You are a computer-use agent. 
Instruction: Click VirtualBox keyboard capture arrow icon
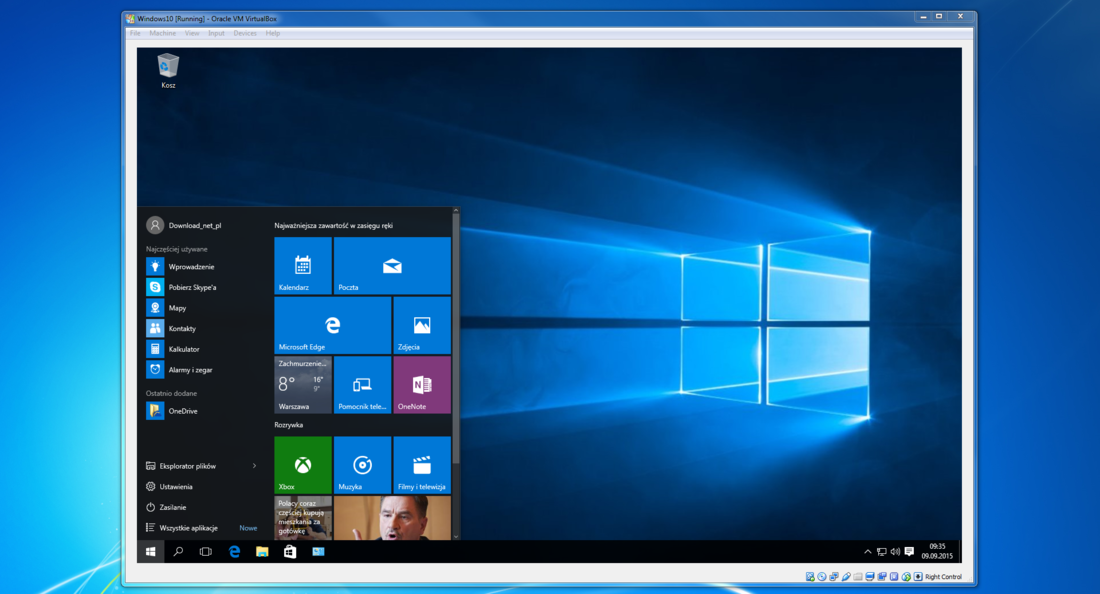coord(918,576)
